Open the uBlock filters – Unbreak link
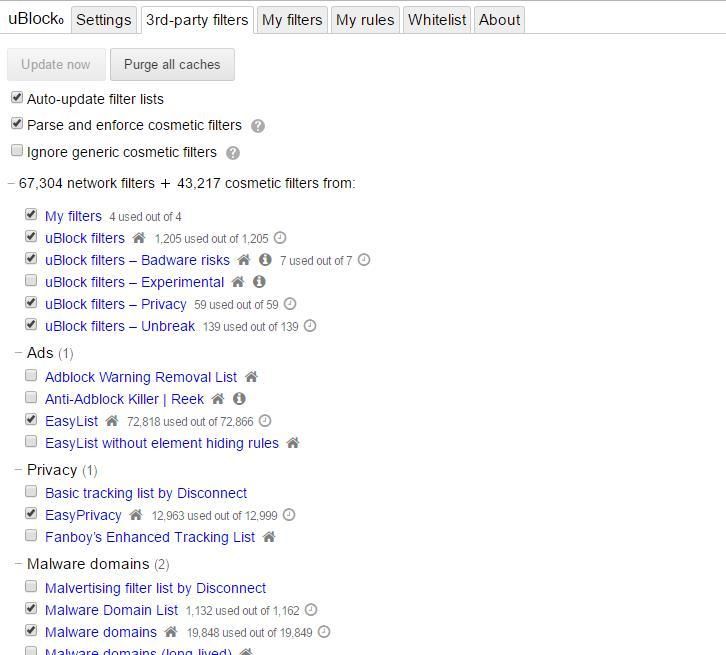The height and width of the screenshot is (655, 726). click(x=120, y=326)
